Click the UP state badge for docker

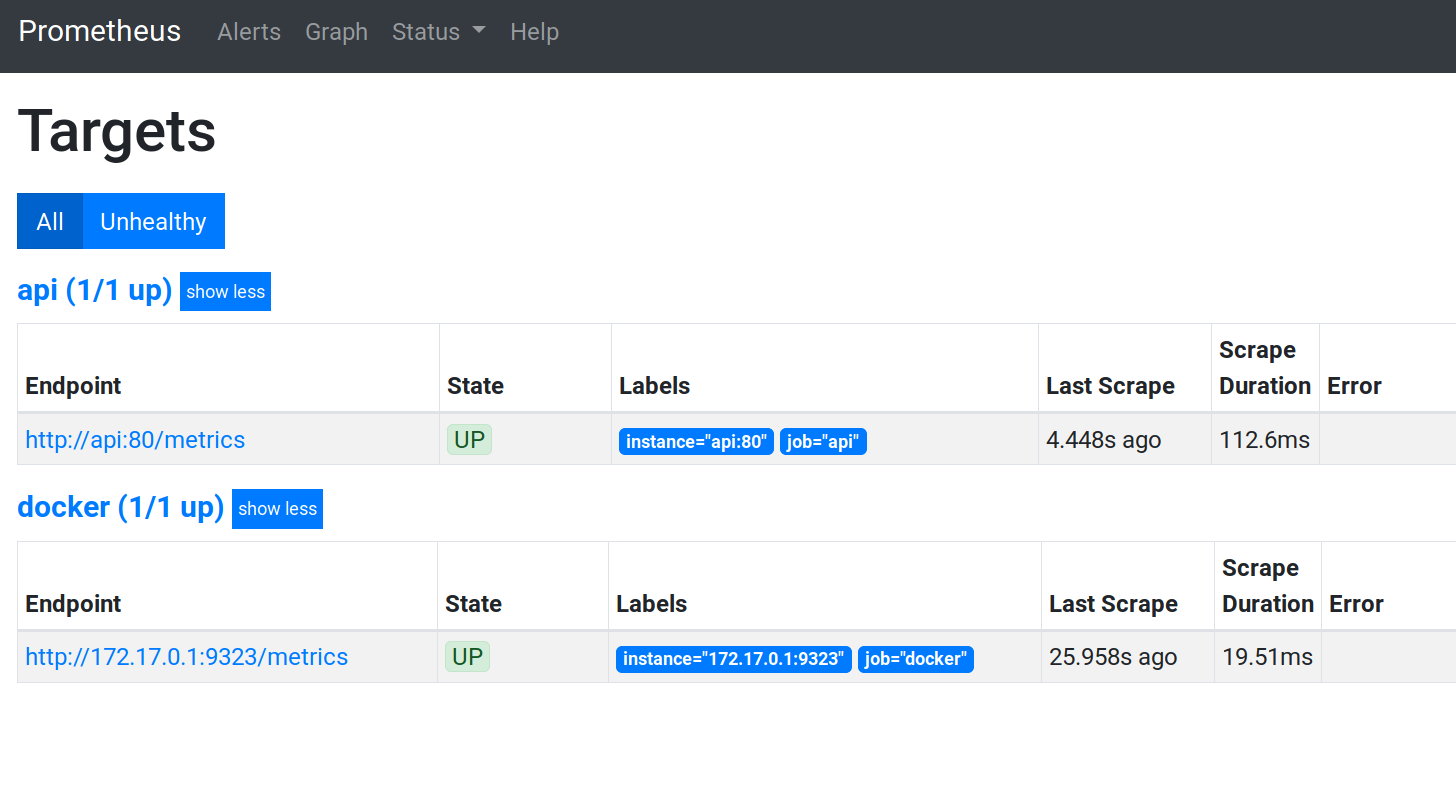tap(467, 657)
